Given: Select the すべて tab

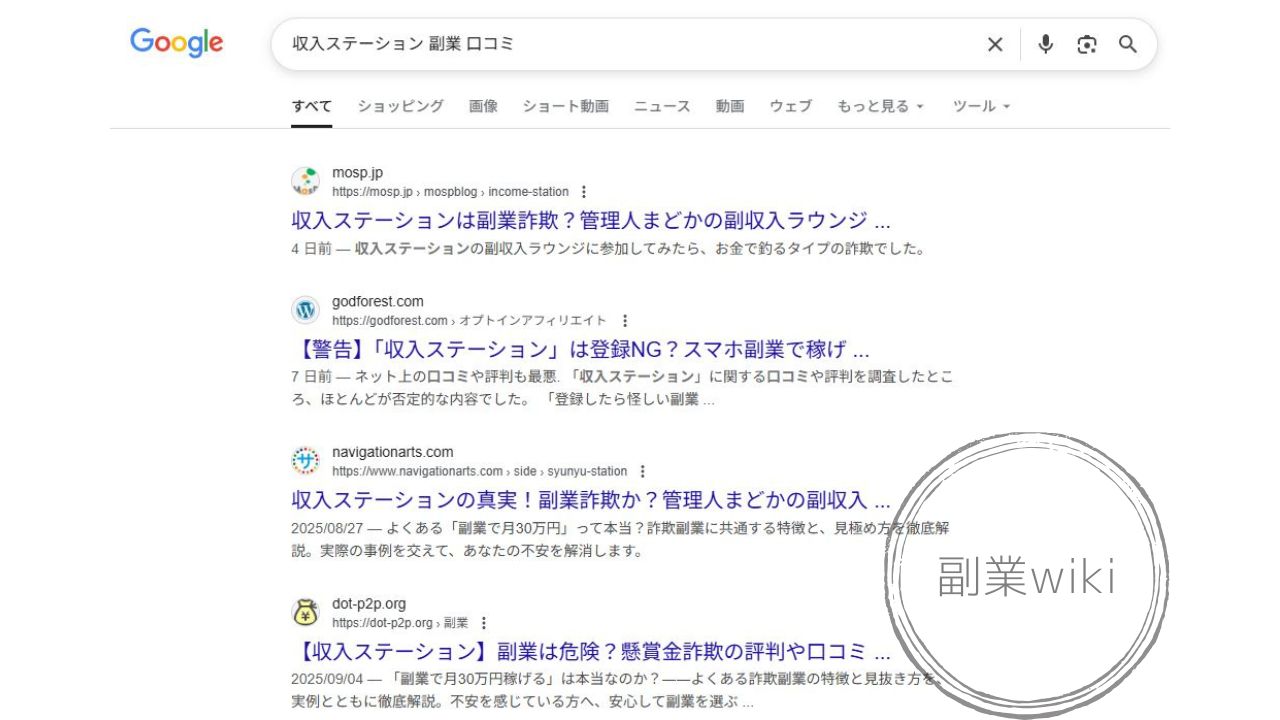Looking at the screenshot, I should click(312, 106).
